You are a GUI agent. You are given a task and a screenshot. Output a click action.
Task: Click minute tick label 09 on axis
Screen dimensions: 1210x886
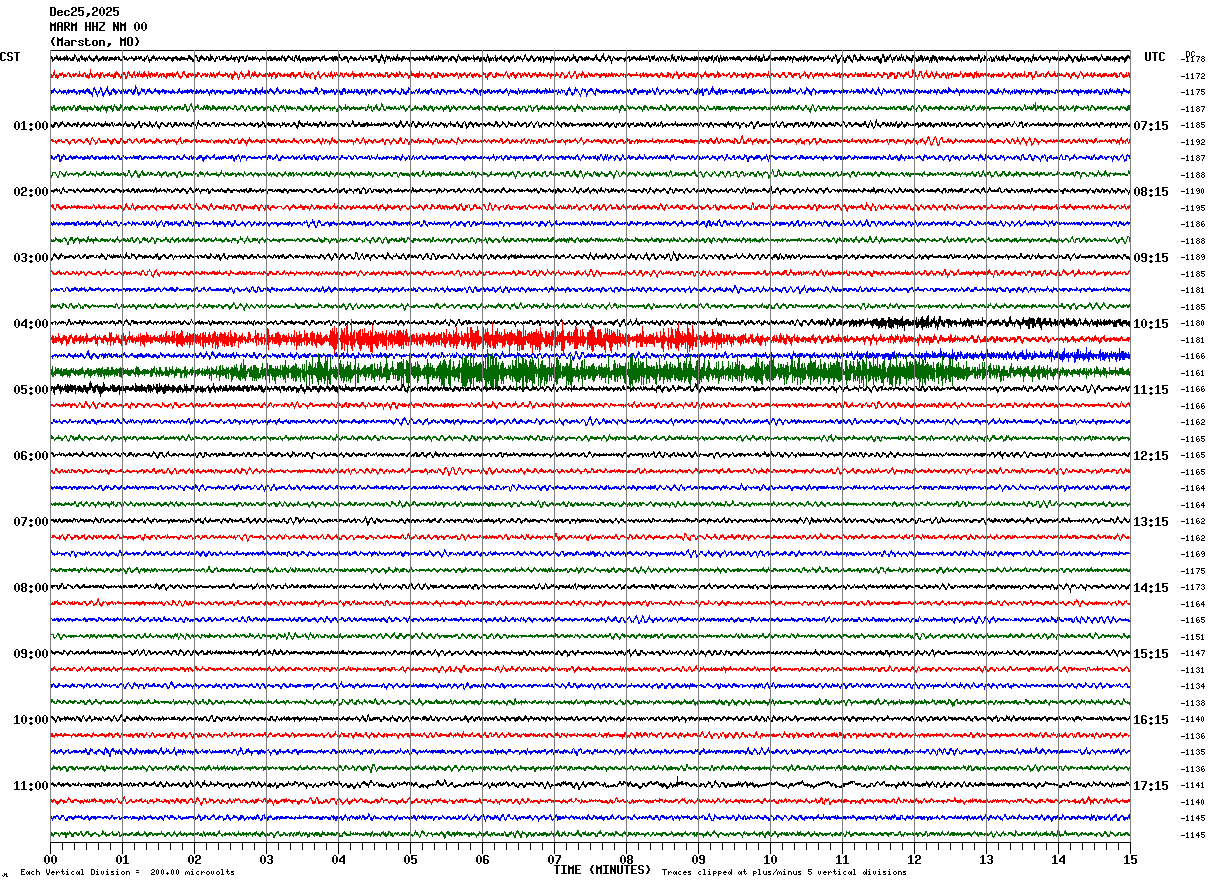(x=698, y=859)
